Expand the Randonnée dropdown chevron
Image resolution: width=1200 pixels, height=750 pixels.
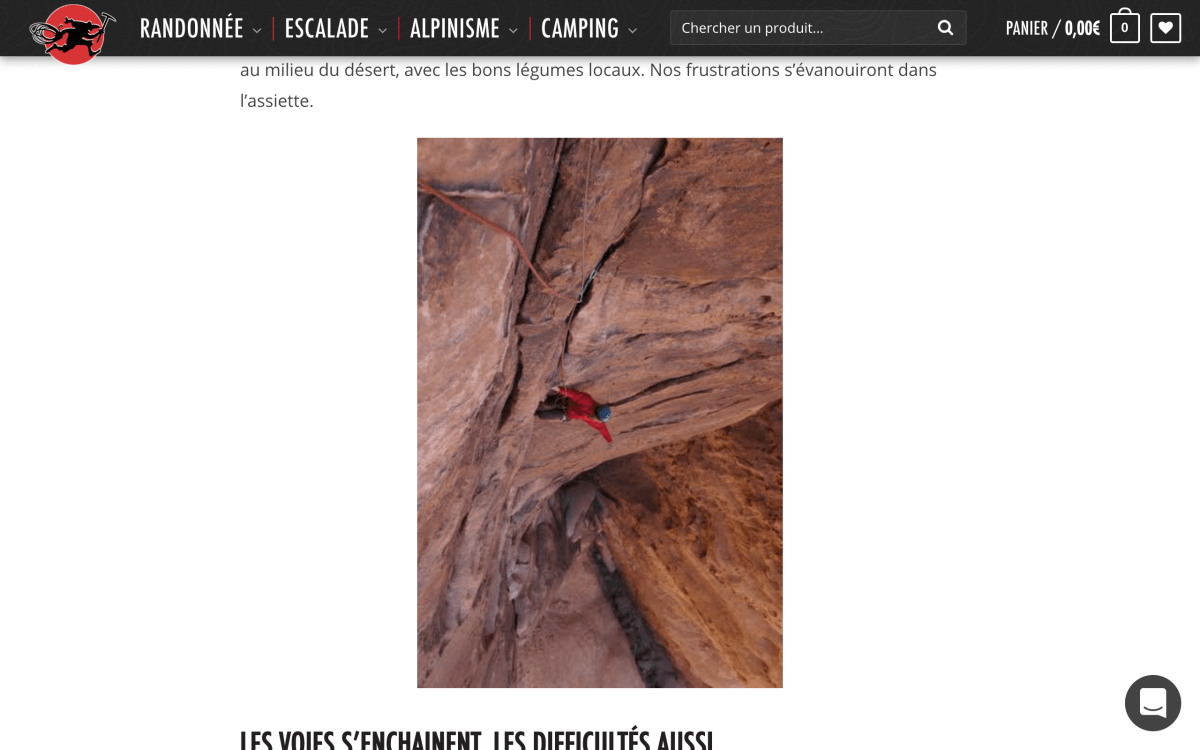(x=257, y=31)
